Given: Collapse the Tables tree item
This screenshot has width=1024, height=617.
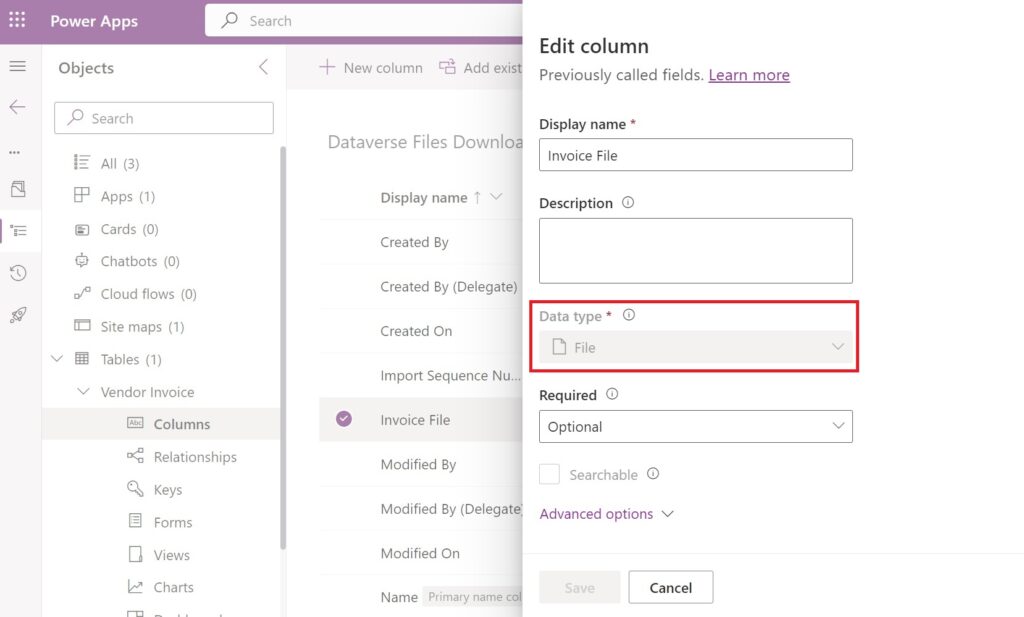Looking at the screenshot, I should [58, 359].
